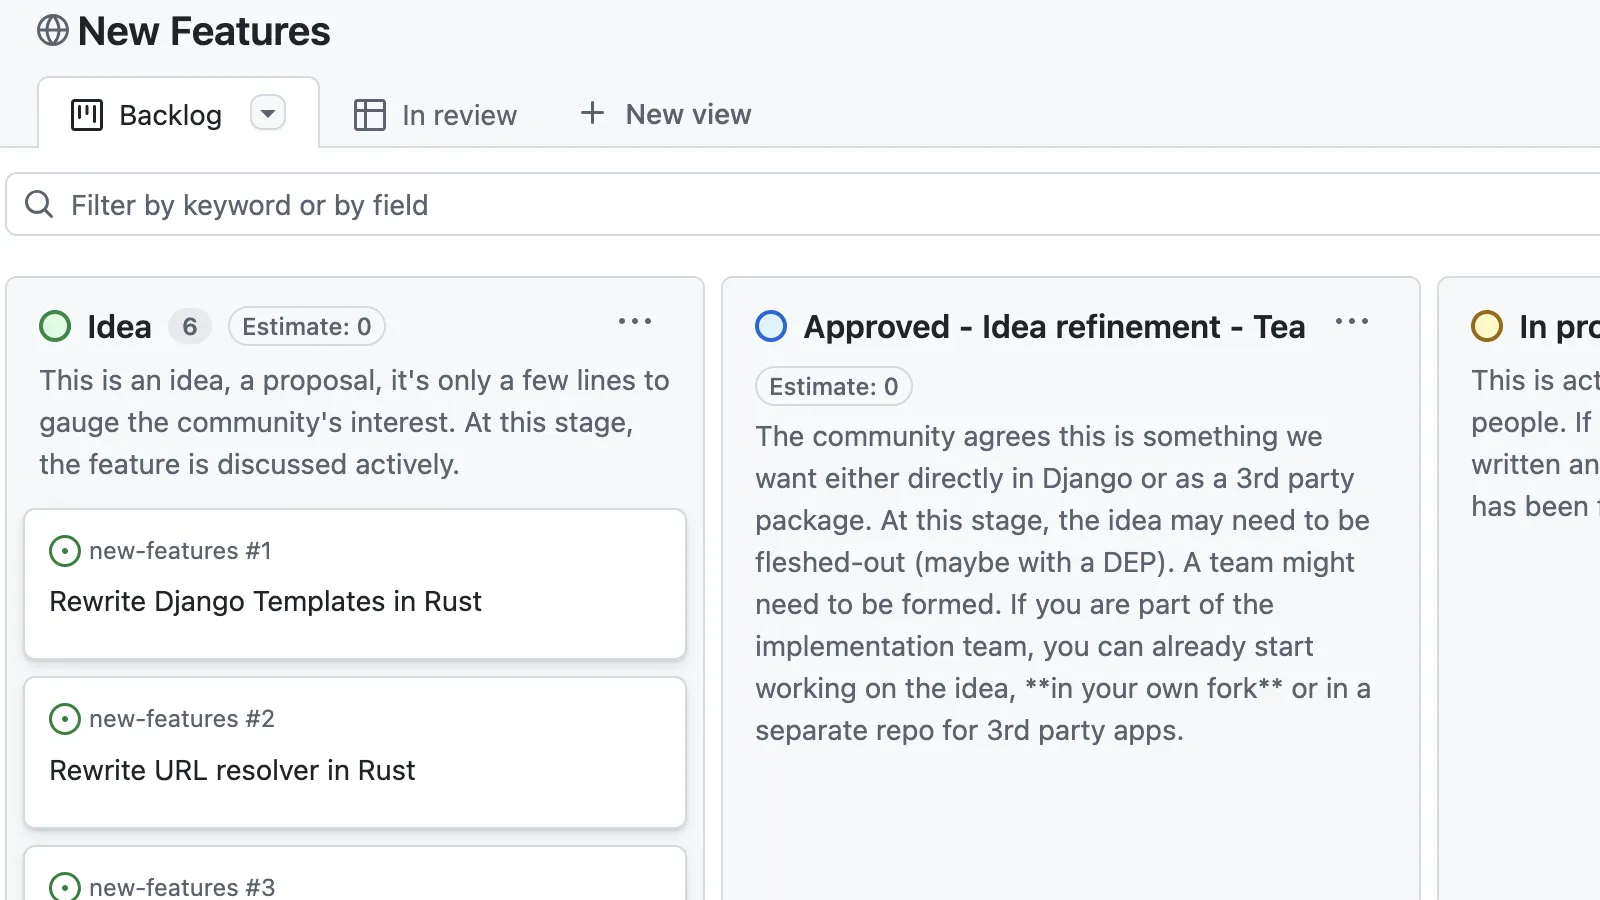Select the Backlog tab
The width and height of the screenshot is (1600, 900).
point(170,114)
